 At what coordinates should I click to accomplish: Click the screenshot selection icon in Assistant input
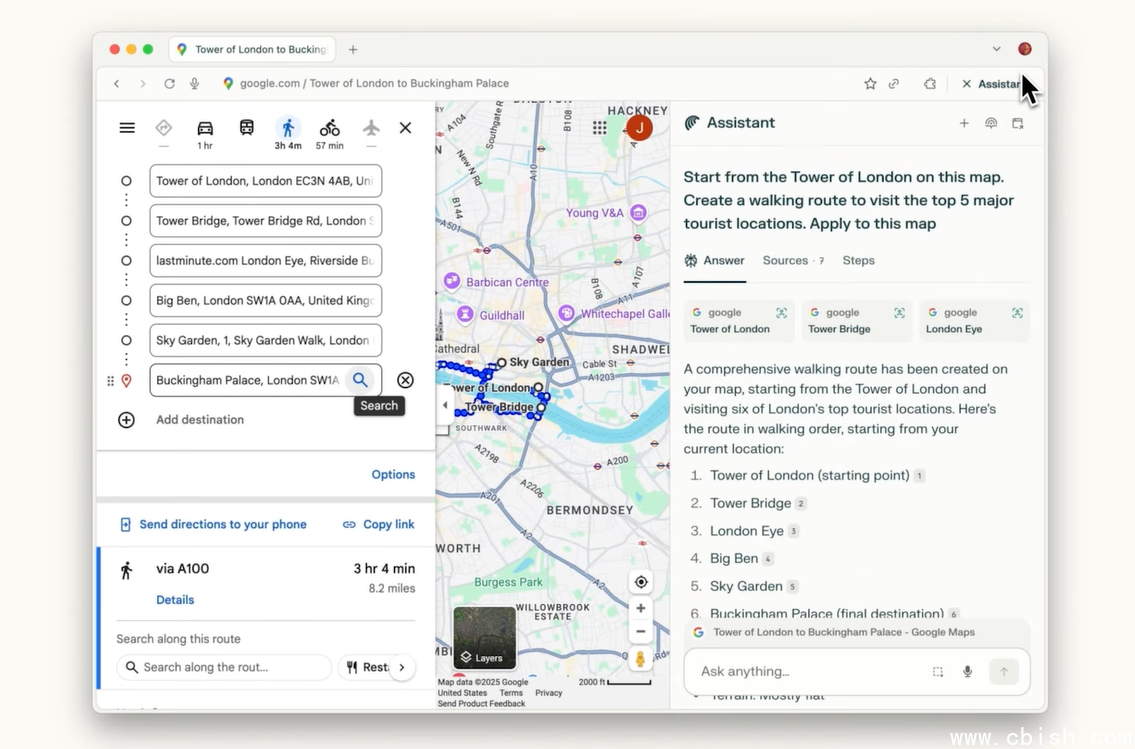pos(937,672)
